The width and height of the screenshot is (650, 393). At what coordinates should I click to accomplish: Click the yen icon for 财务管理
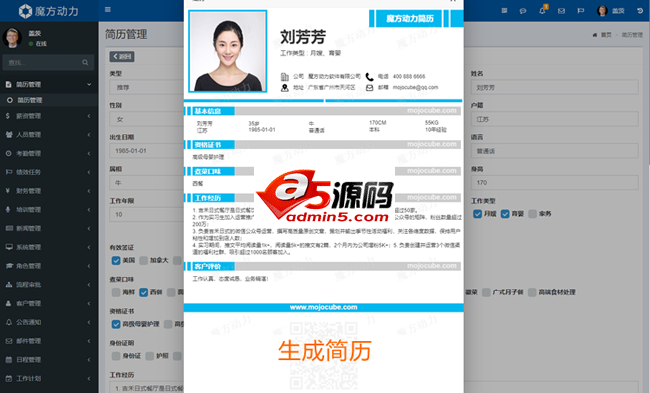8,191
